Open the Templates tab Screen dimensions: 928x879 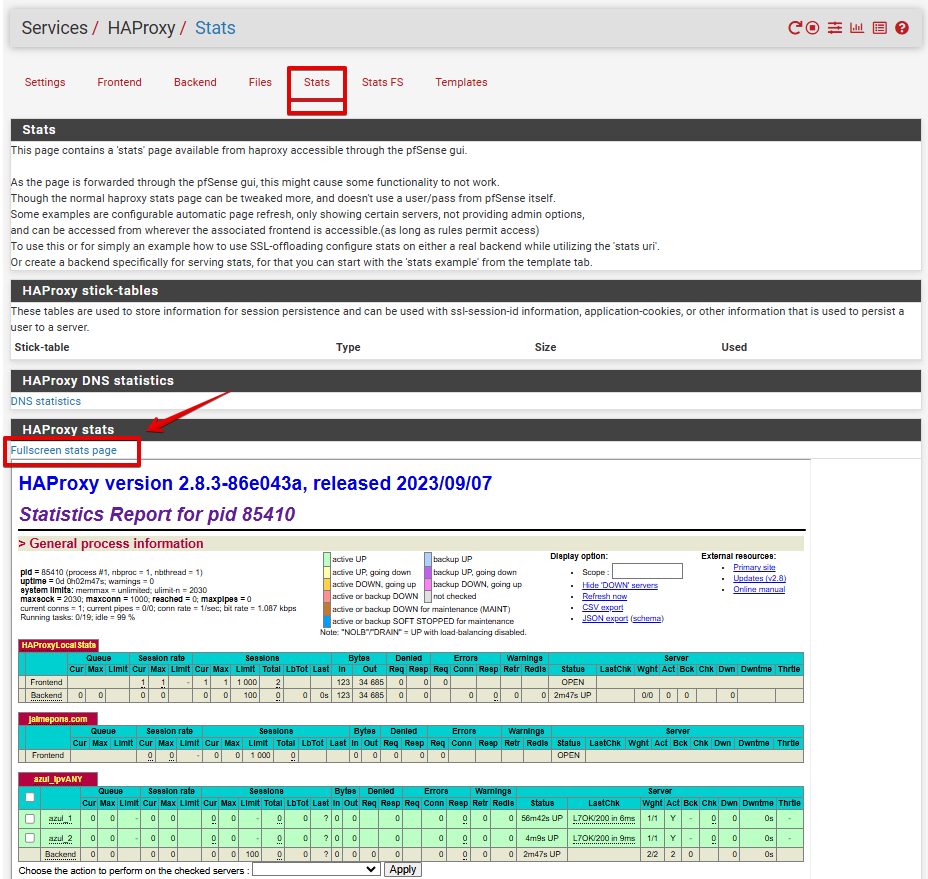coord(461,82)
